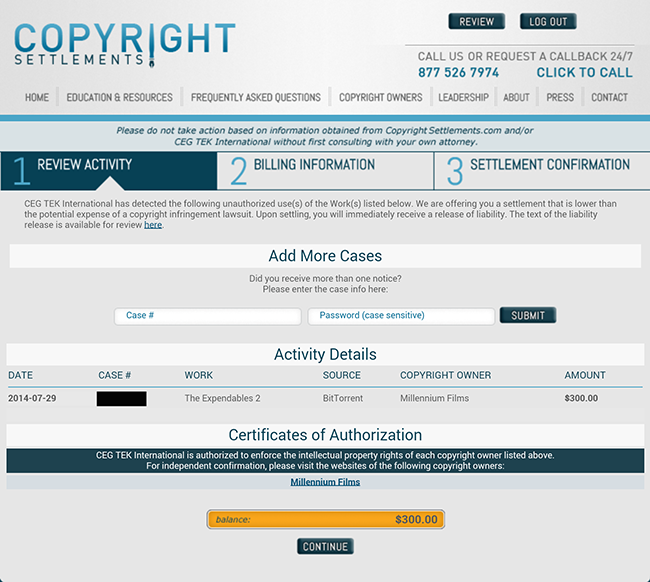Click the Add More Cases heading
Viewport: 650px width, 582px height.
[x=325, y=256]
